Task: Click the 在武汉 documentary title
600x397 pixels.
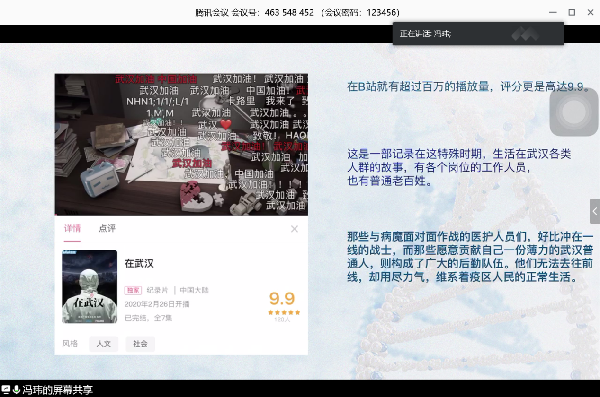Action: [x=139, y=263]
